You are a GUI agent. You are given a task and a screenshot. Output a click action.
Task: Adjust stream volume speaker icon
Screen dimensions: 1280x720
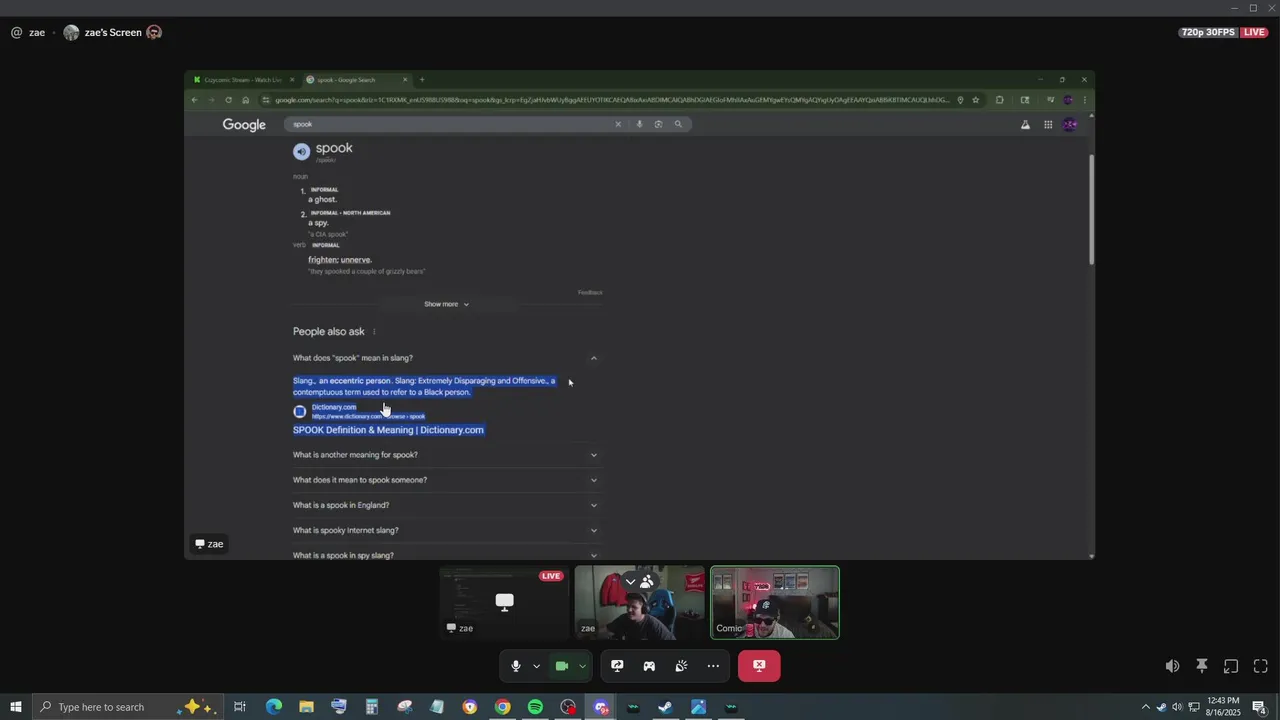pyautogui.click(x=1172, y=666)
